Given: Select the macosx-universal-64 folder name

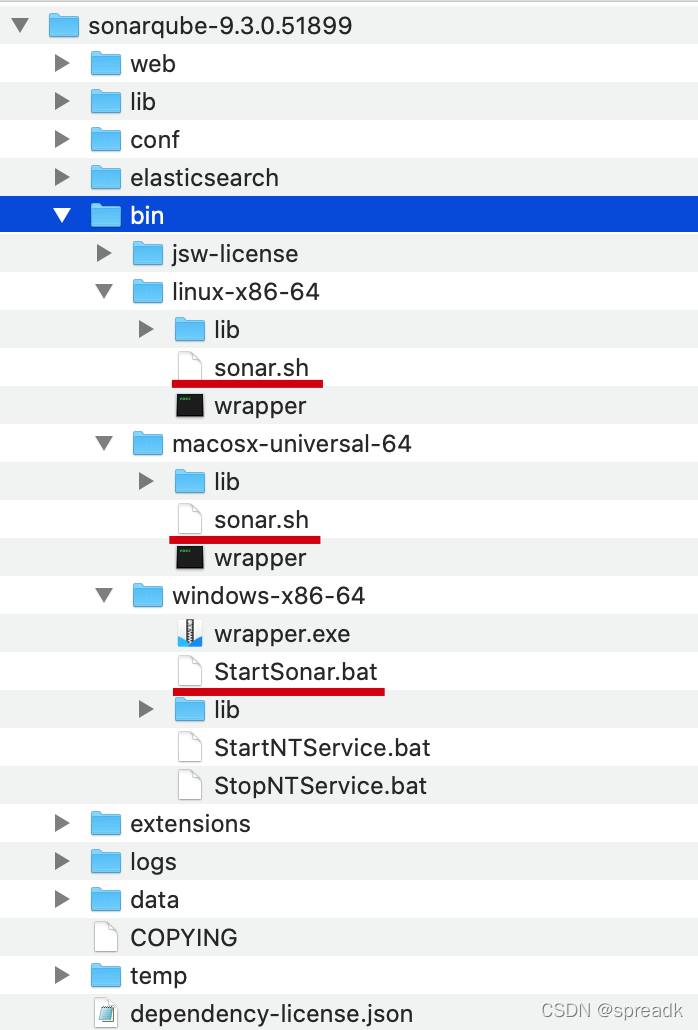Looking at the screenshot, I should [292, 444].
